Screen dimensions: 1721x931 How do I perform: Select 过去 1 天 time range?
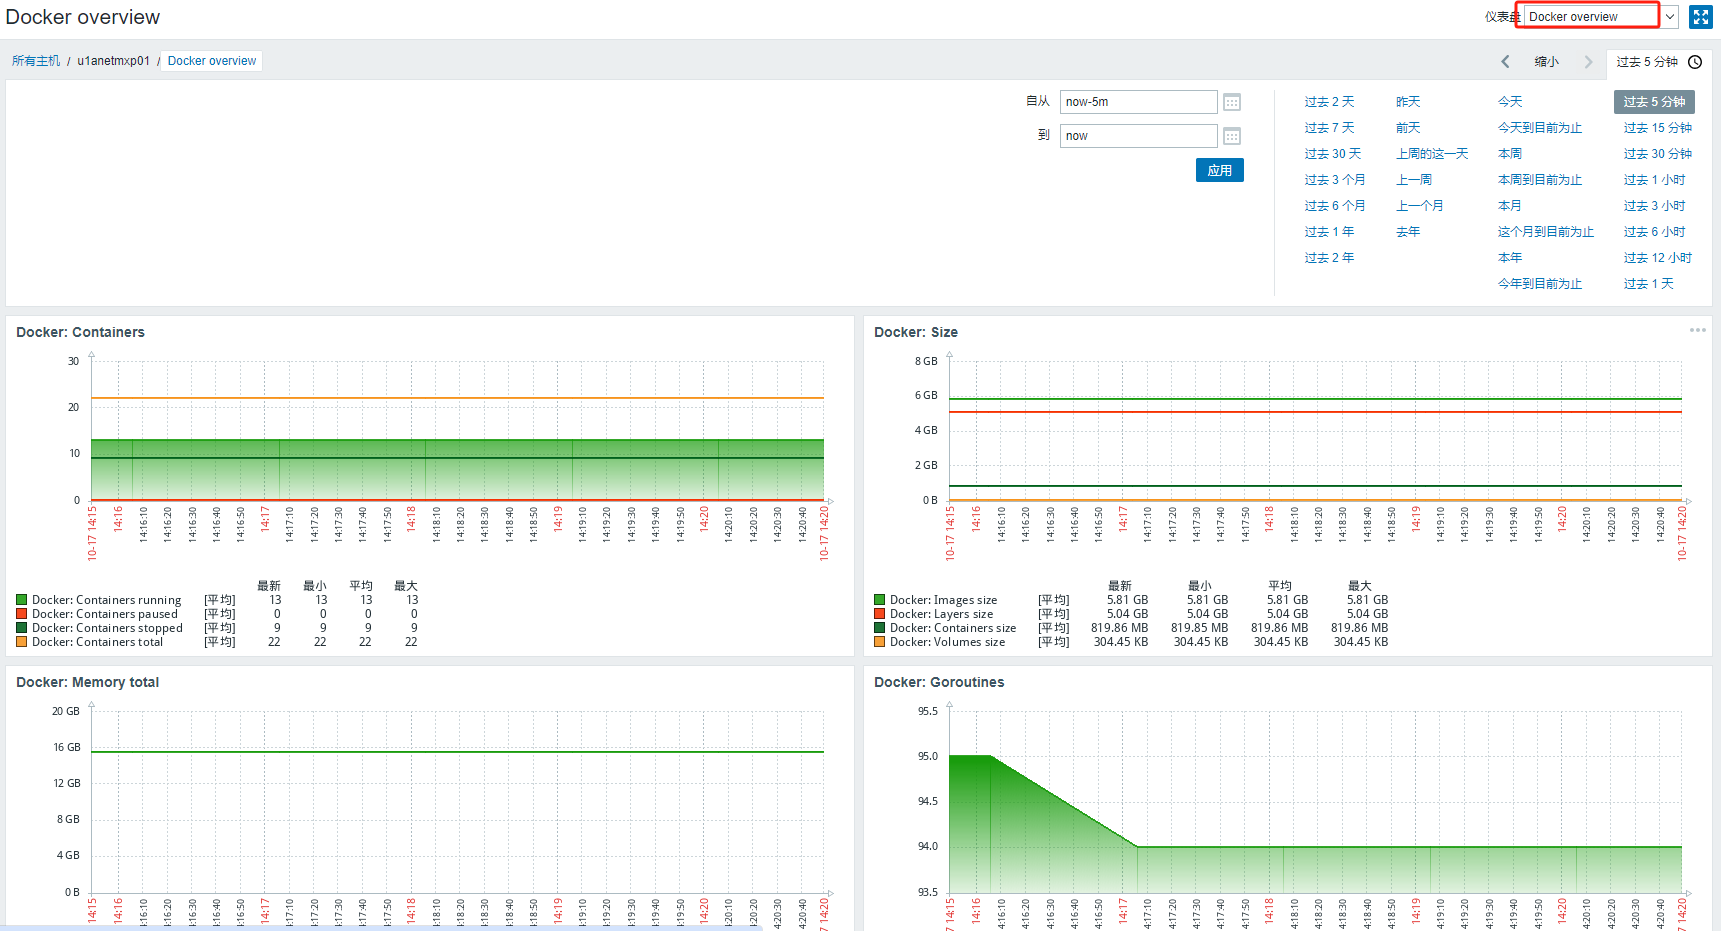click(1649, 284)
